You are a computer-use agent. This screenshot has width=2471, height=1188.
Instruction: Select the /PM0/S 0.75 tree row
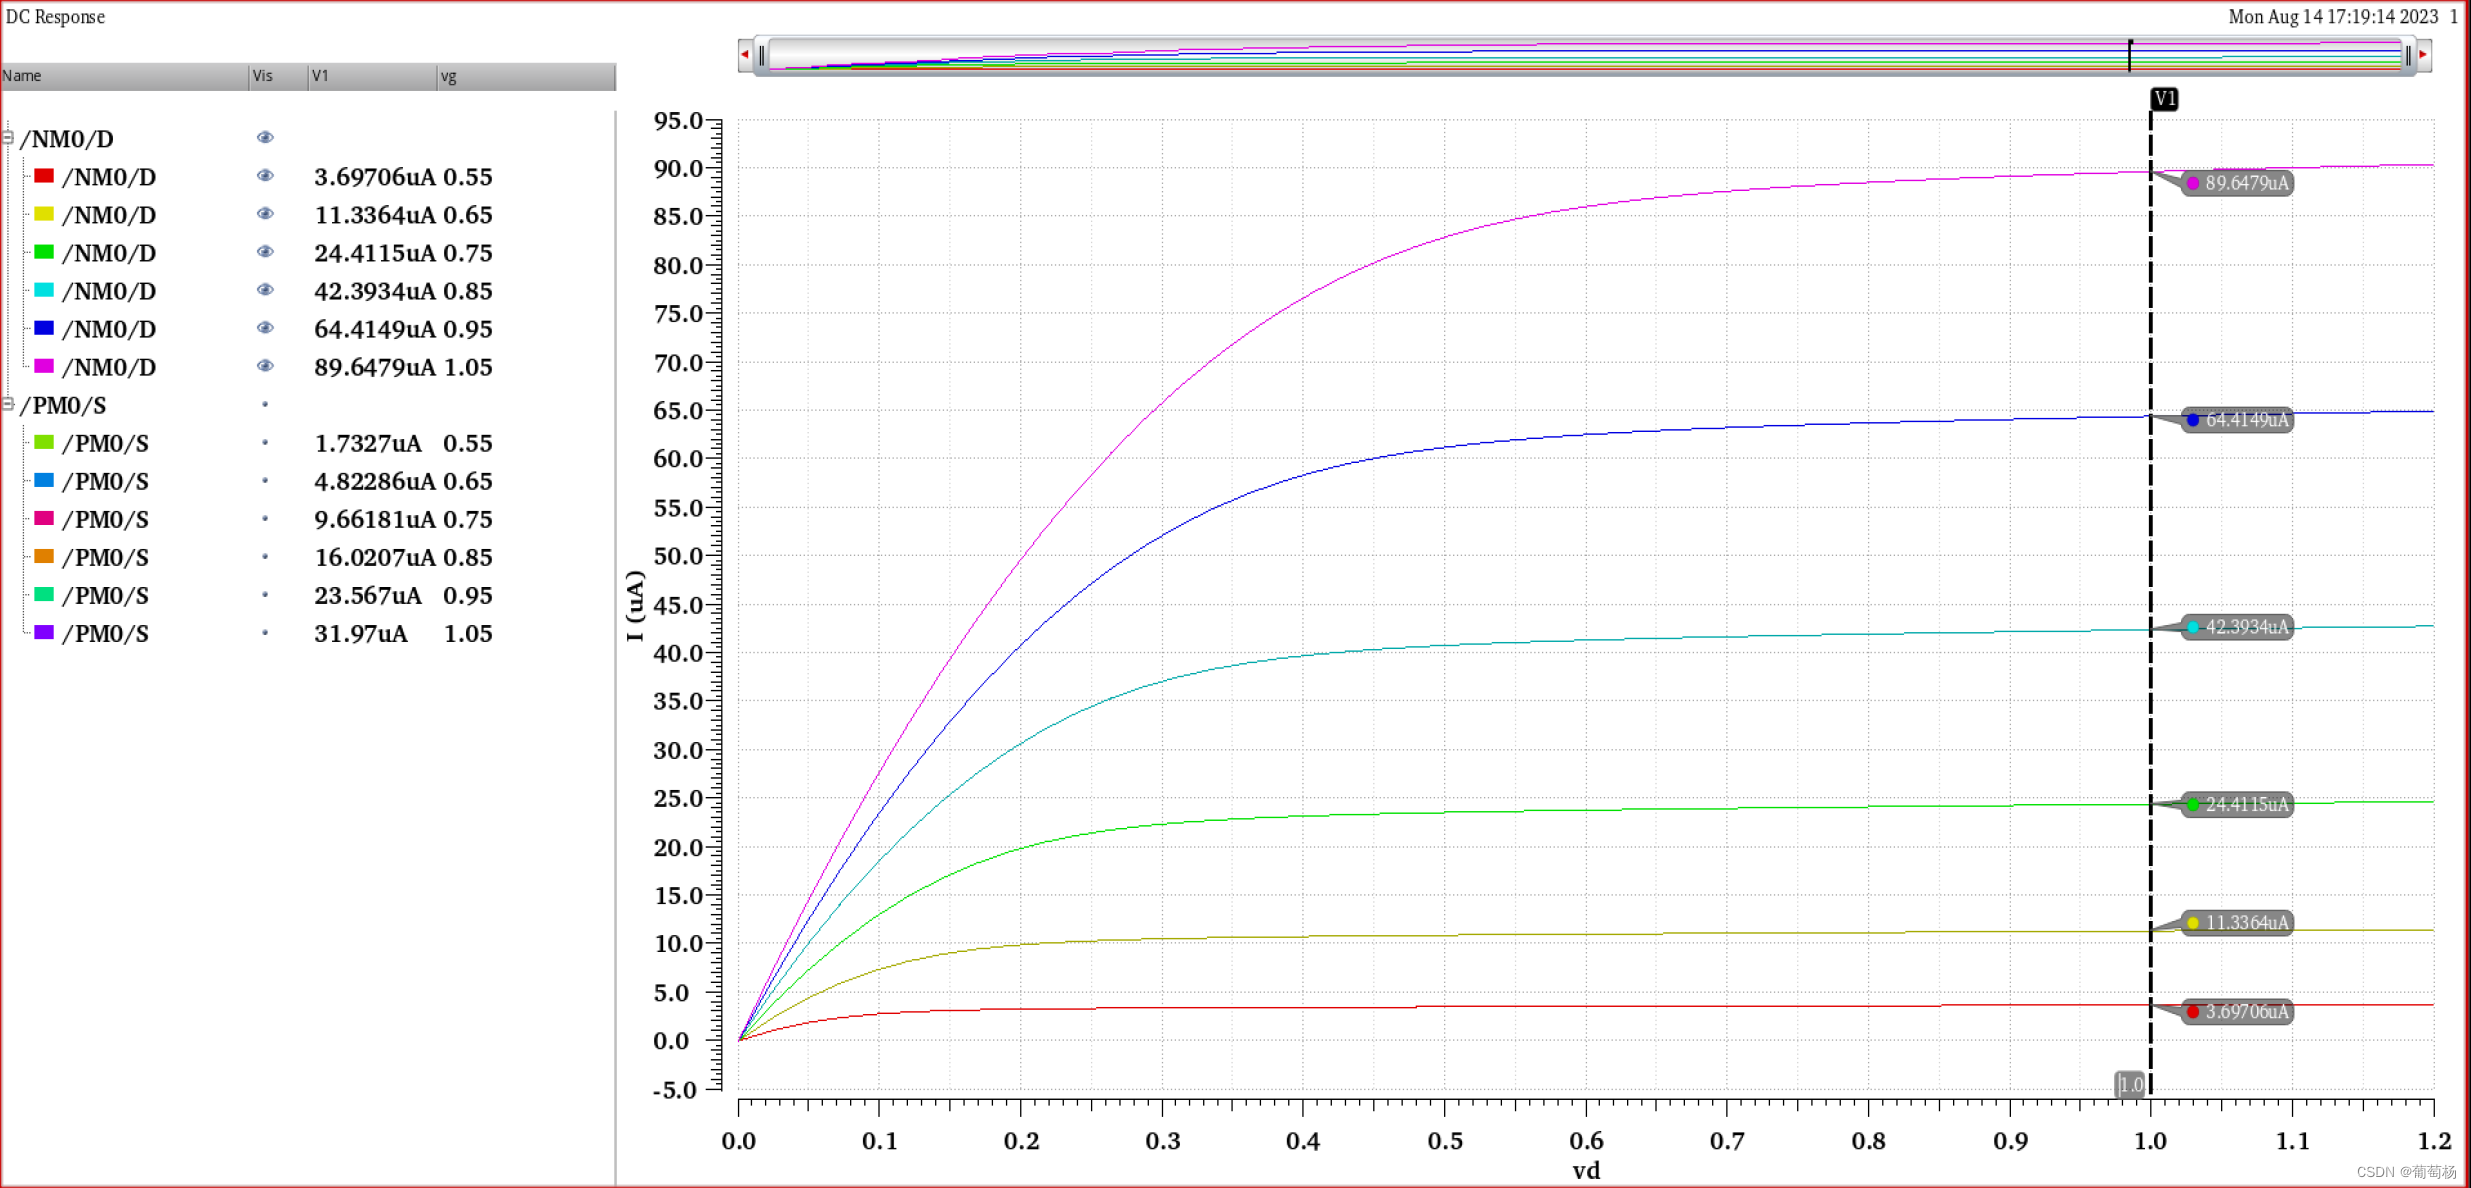[x=105, y=519]
